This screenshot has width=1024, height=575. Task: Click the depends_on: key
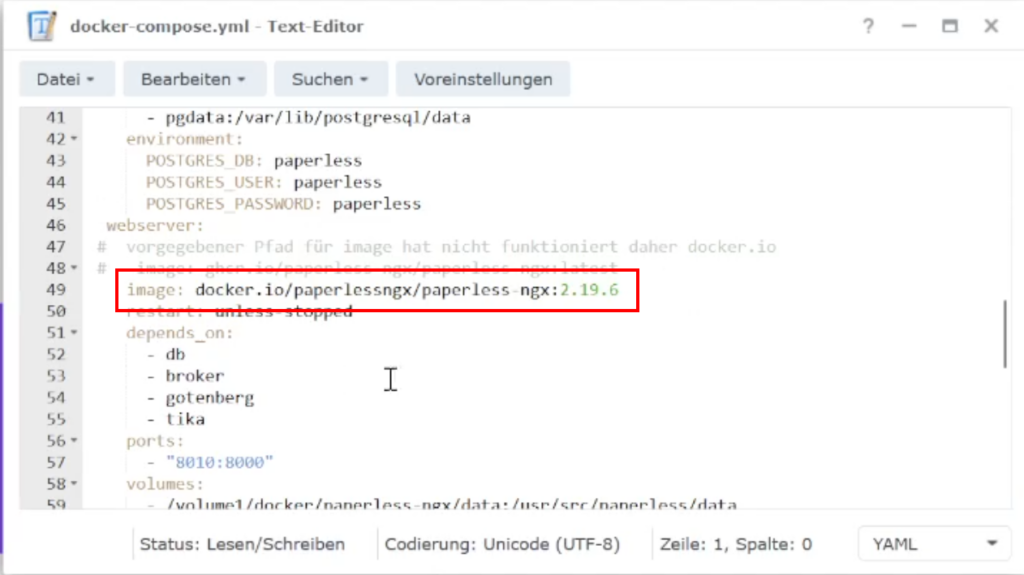tap(180, 333)
